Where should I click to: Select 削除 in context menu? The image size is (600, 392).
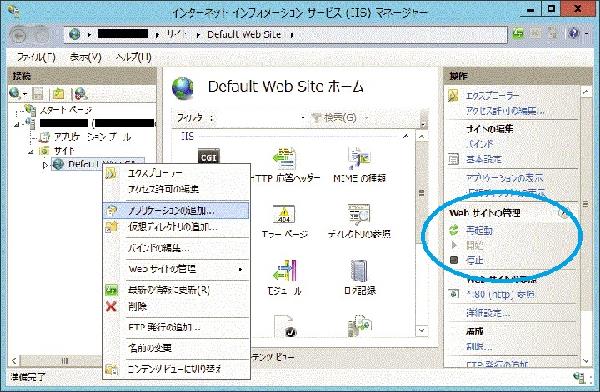[x=176, y=306]
